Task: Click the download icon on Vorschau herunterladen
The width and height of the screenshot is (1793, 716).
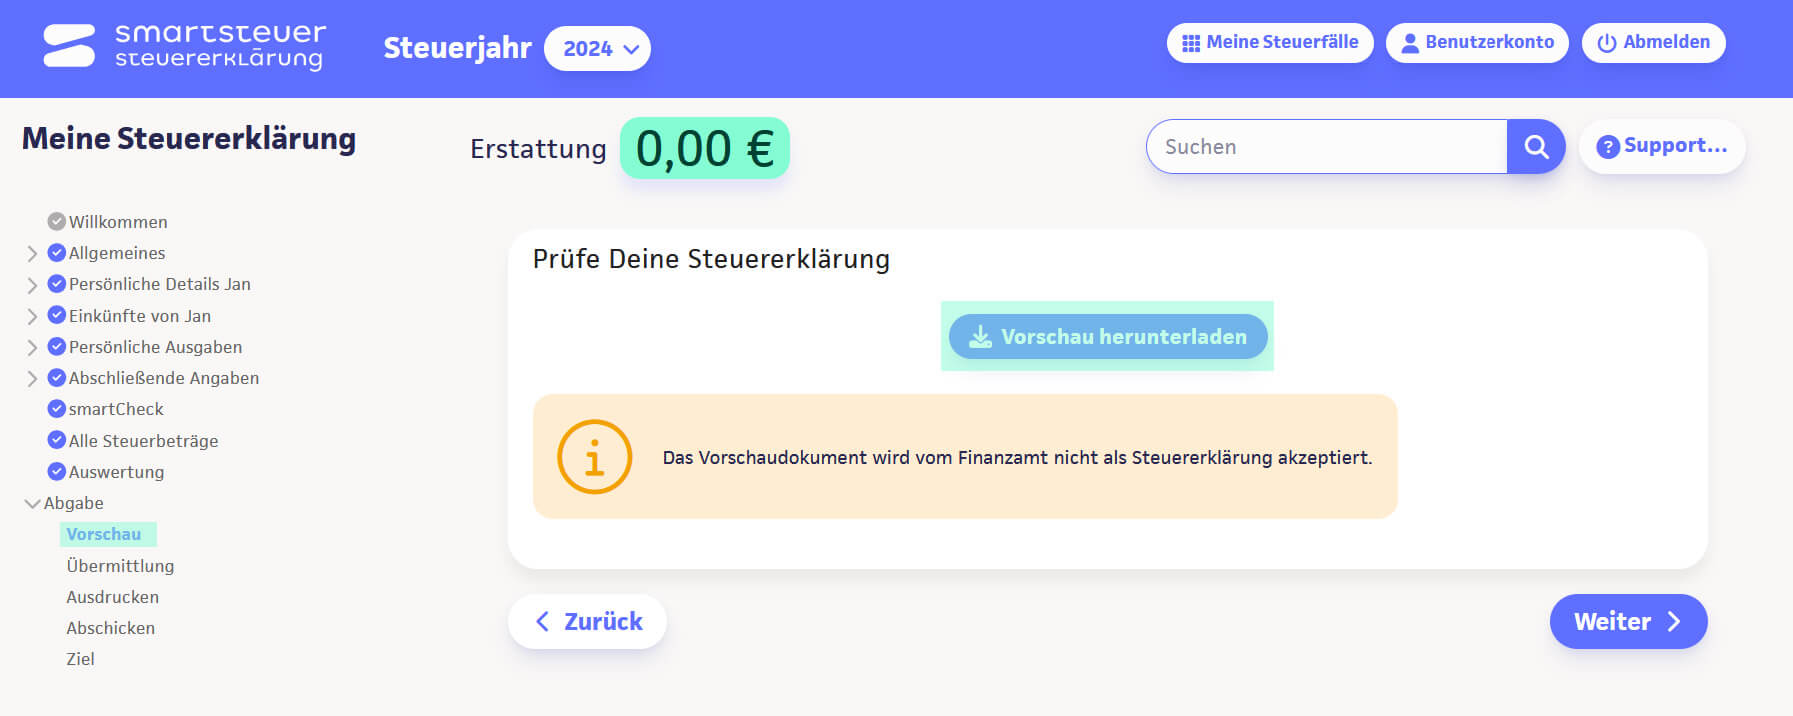Action: [980, 337]
